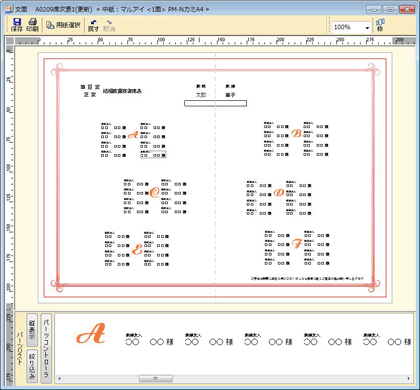Click the large orange A part thumbnail
The width and height of the screenshot is (420, 390).
pyautogui.click(x=91, y=334)
